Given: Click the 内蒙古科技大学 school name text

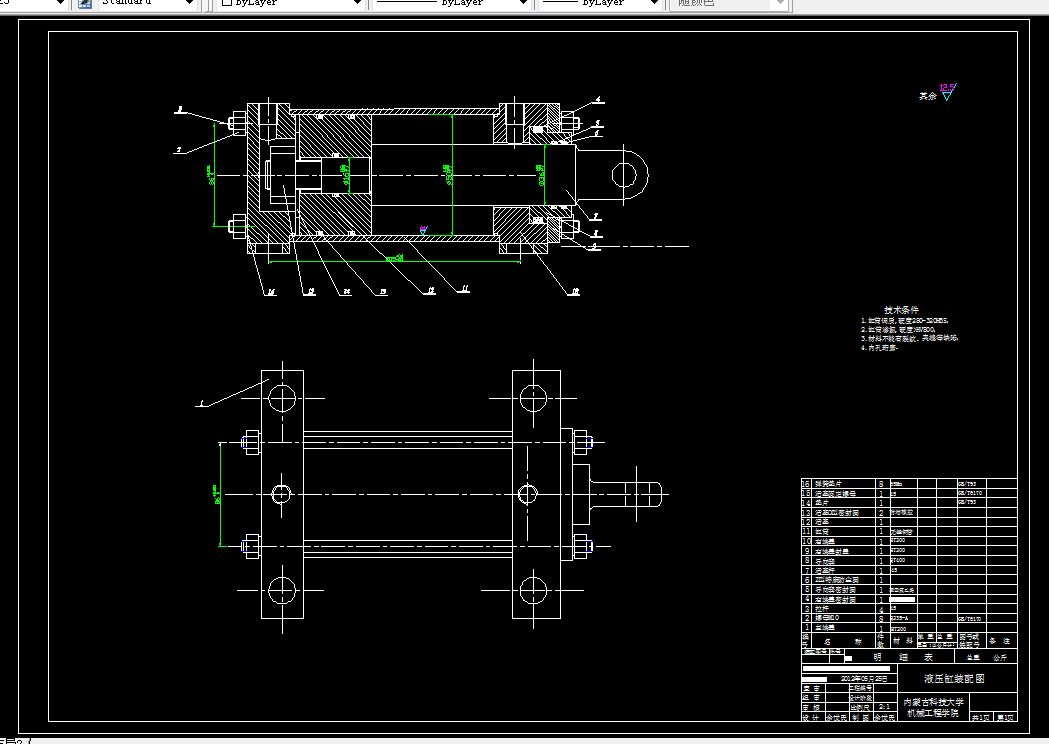Looking at the screenshot, I should pyautogui.click(x=933, y=703).
